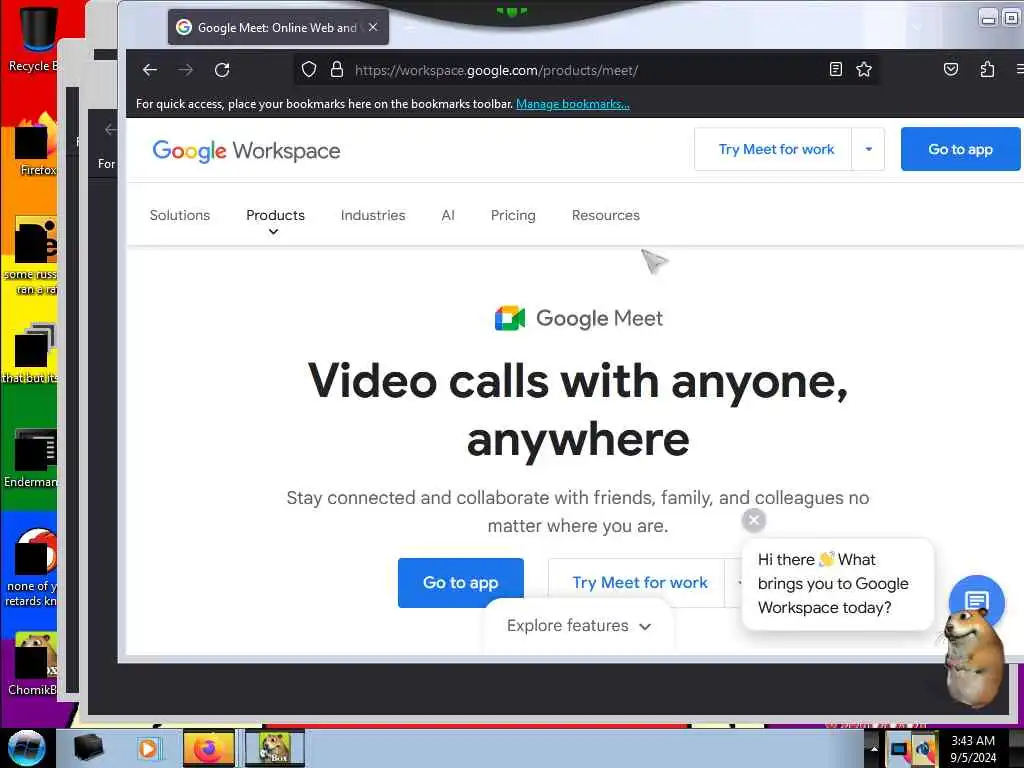Image resolution: width=1024 pixels, height=768 pixels.
Task: Open the Industries menu
Action: [373, 216]
